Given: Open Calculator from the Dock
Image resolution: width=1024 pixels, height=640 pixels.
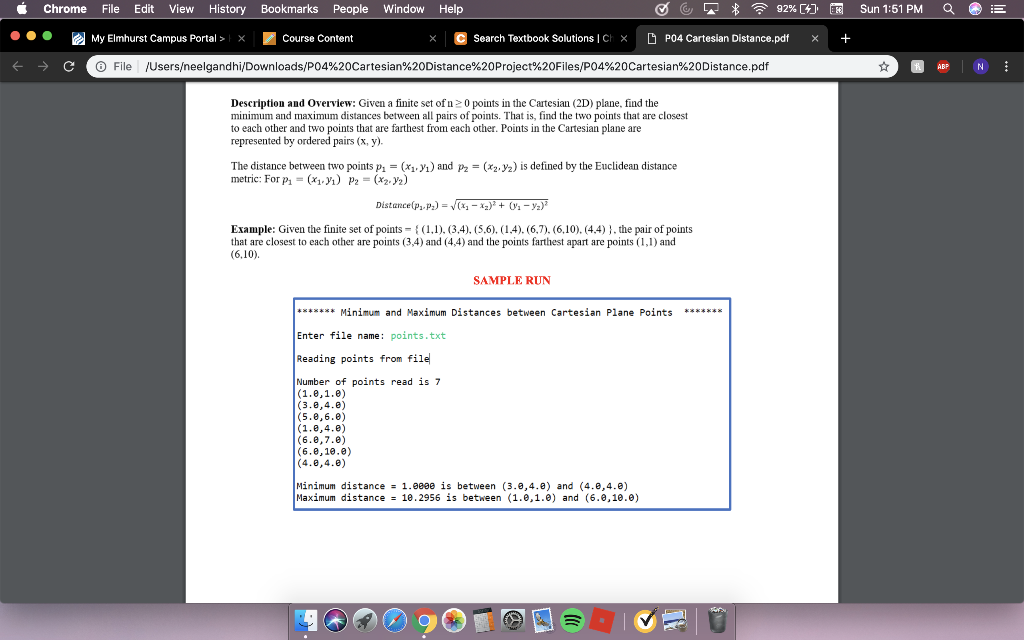Looking at the screenshot, I should (x=482, y=620).
